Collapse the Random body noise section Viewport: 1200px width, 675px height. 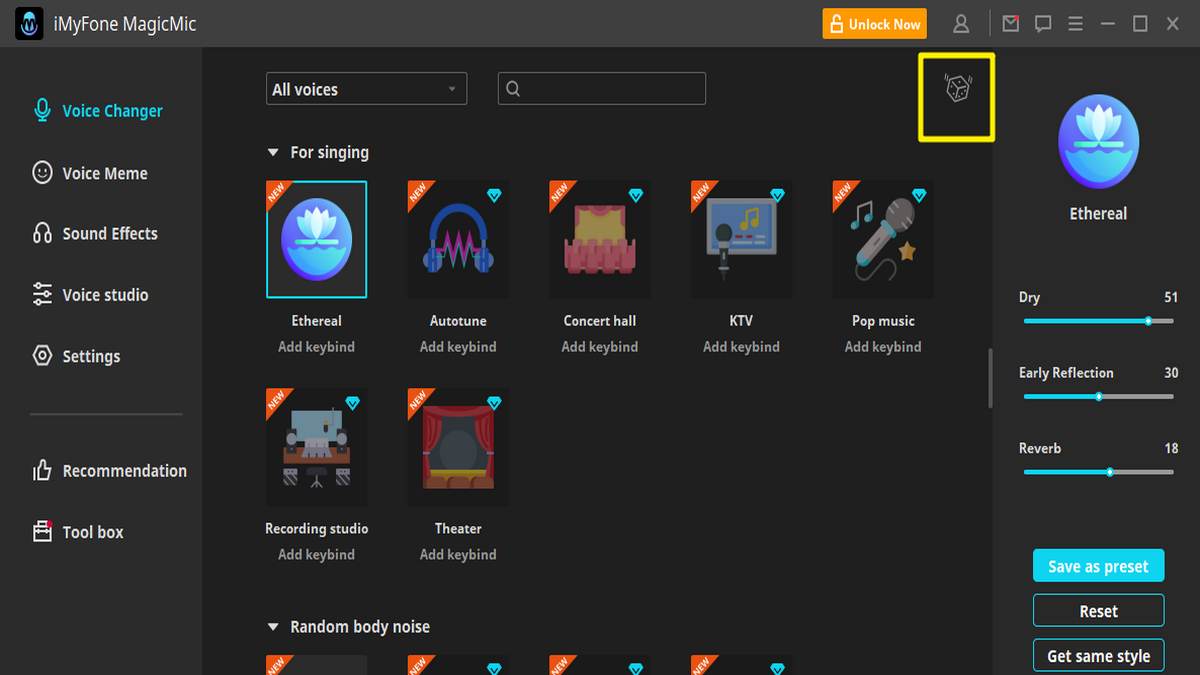(x=273, y=628)
